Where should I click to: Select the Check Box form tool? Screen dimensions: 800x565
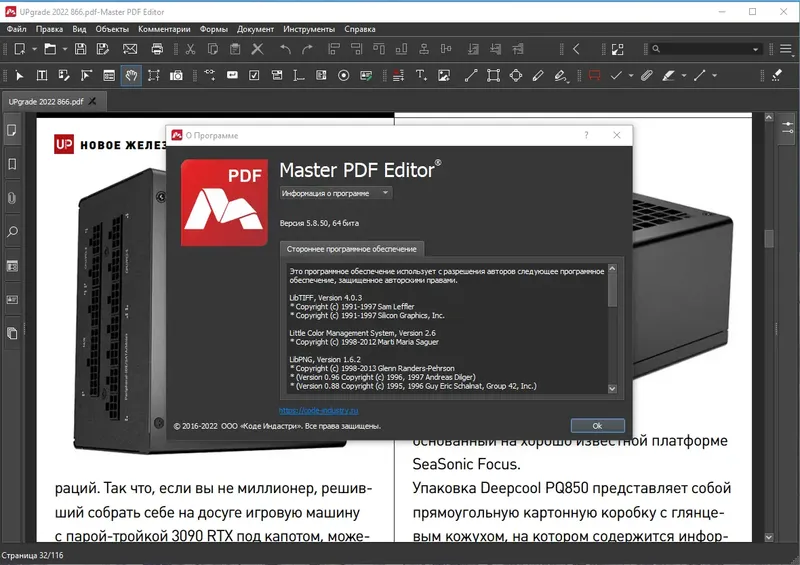tap(254, 76)
